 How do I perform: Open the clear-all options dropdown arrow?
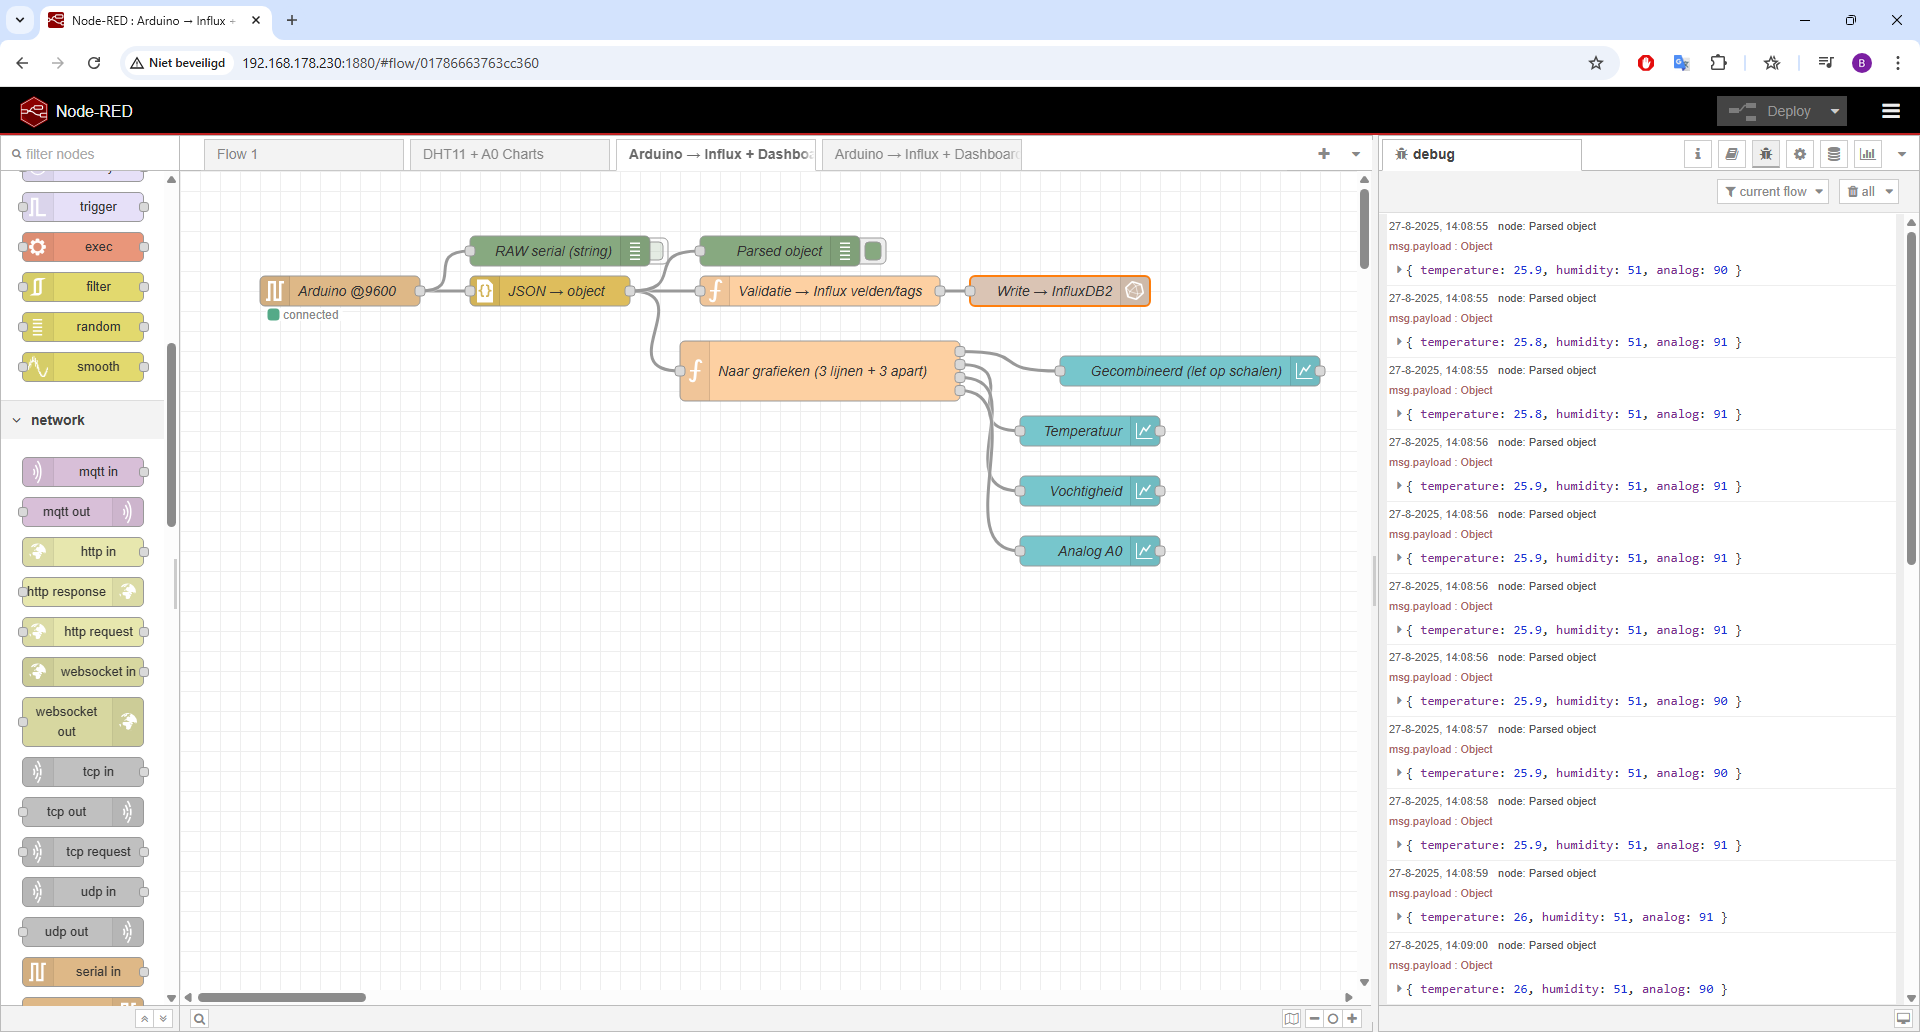coord(1889,192)
